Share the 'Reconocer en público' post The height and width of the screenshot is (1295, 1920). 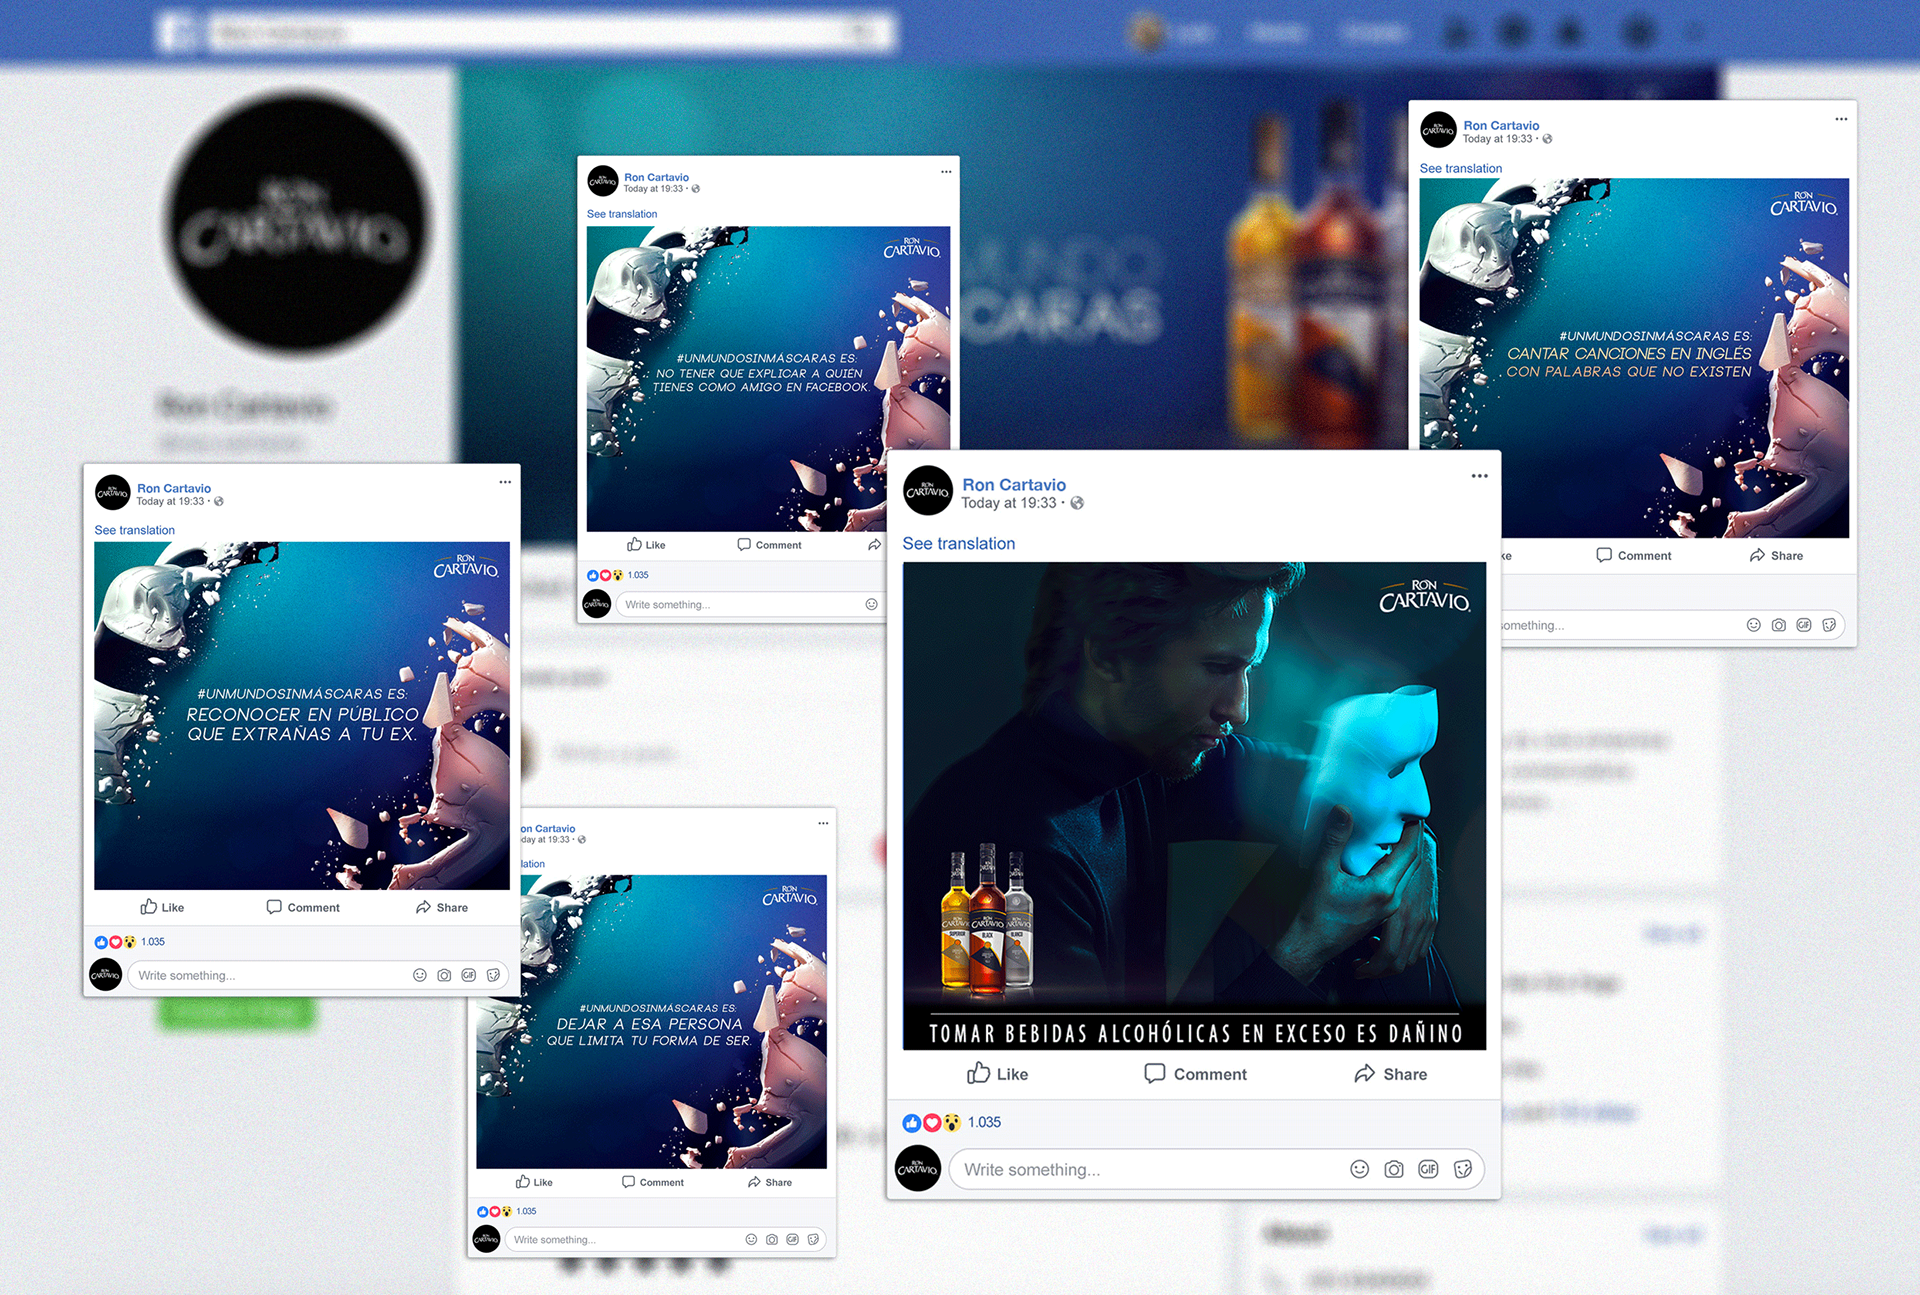click(x=441, y=907)
